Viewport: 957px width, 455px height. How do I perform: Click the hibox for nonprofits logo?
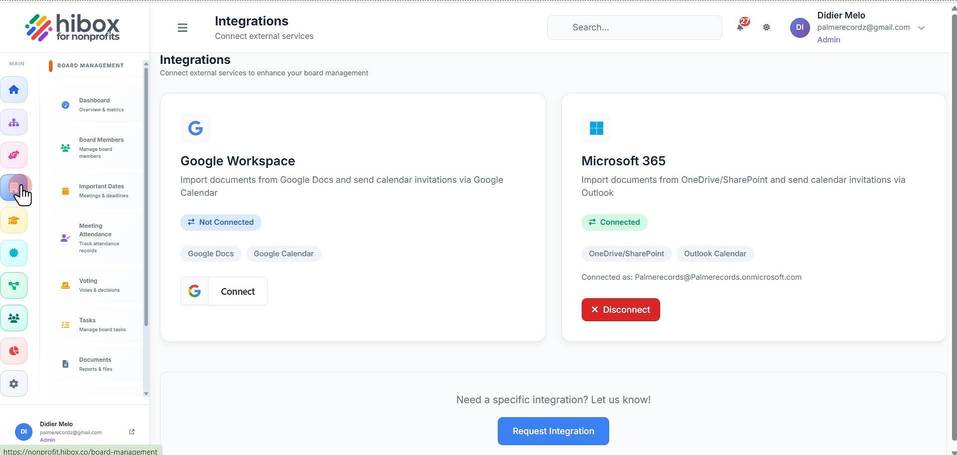coord(72,27)
